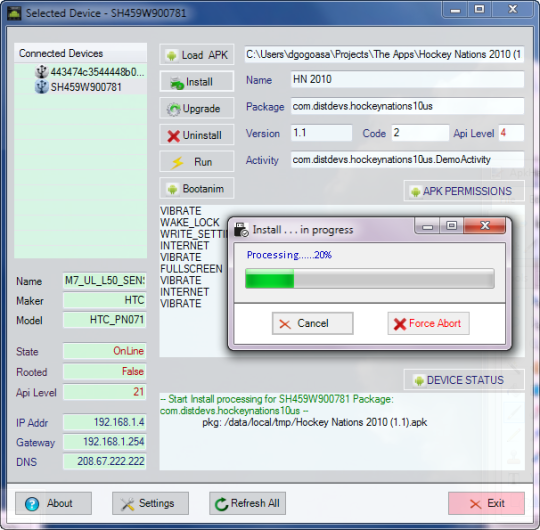Click the APK Api Level field
This screenshot has width=540, height=530.
point(511,133)
